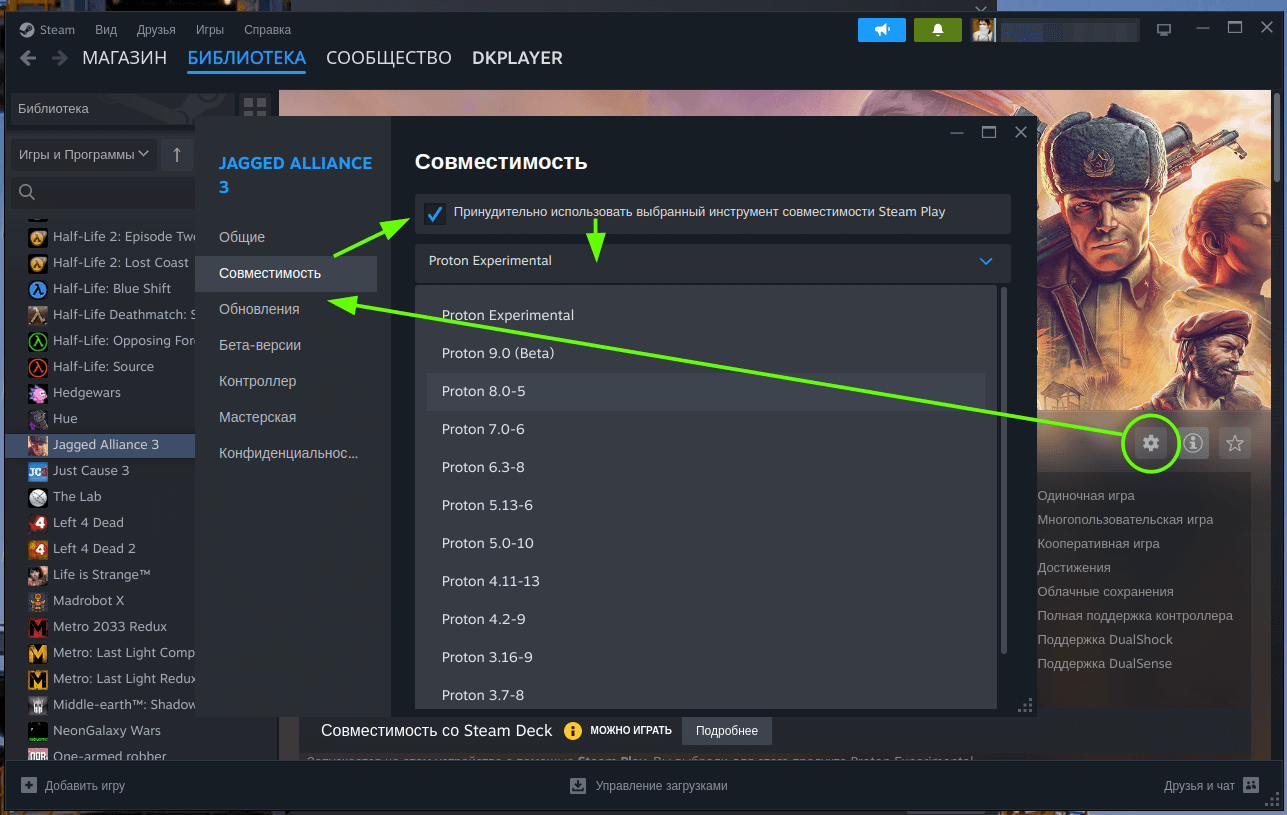Open the Proton Experimental dropdown

pos(713,263)
